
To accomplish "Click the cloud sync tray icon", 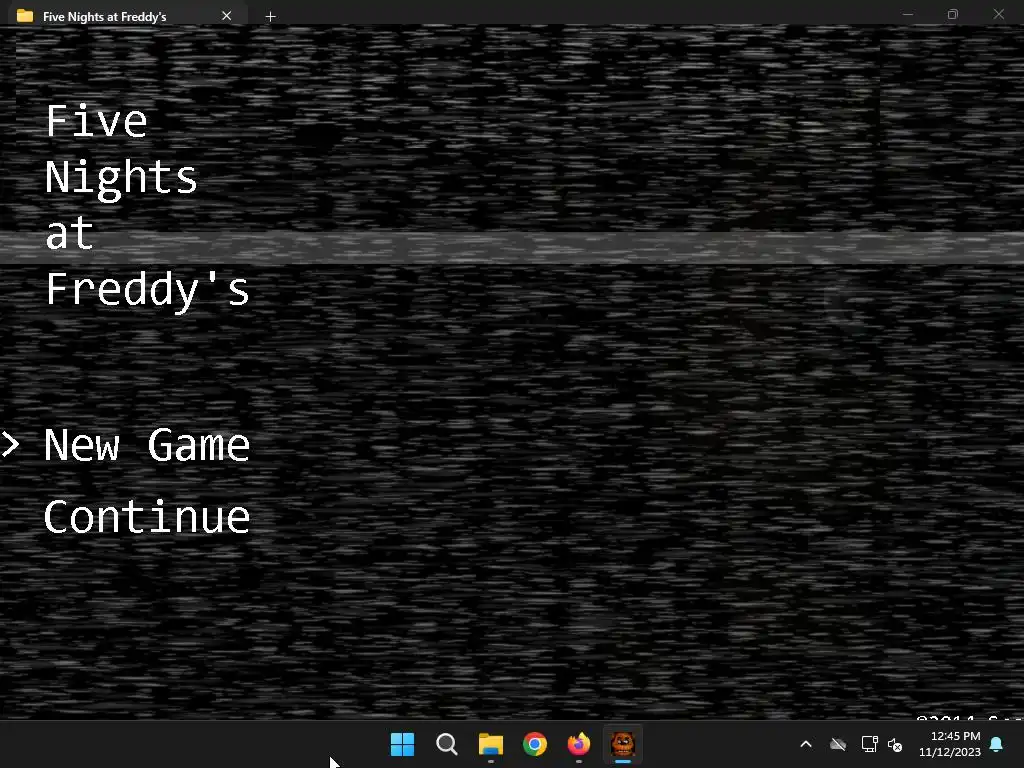I will 838,744.
